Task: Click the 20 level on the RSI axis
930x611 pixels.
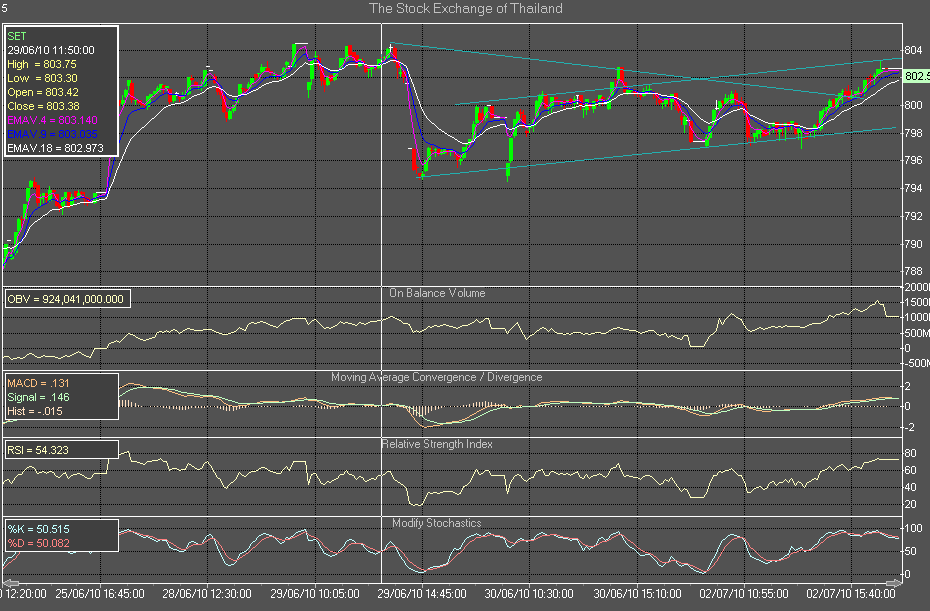Action: tap(910, 505)
